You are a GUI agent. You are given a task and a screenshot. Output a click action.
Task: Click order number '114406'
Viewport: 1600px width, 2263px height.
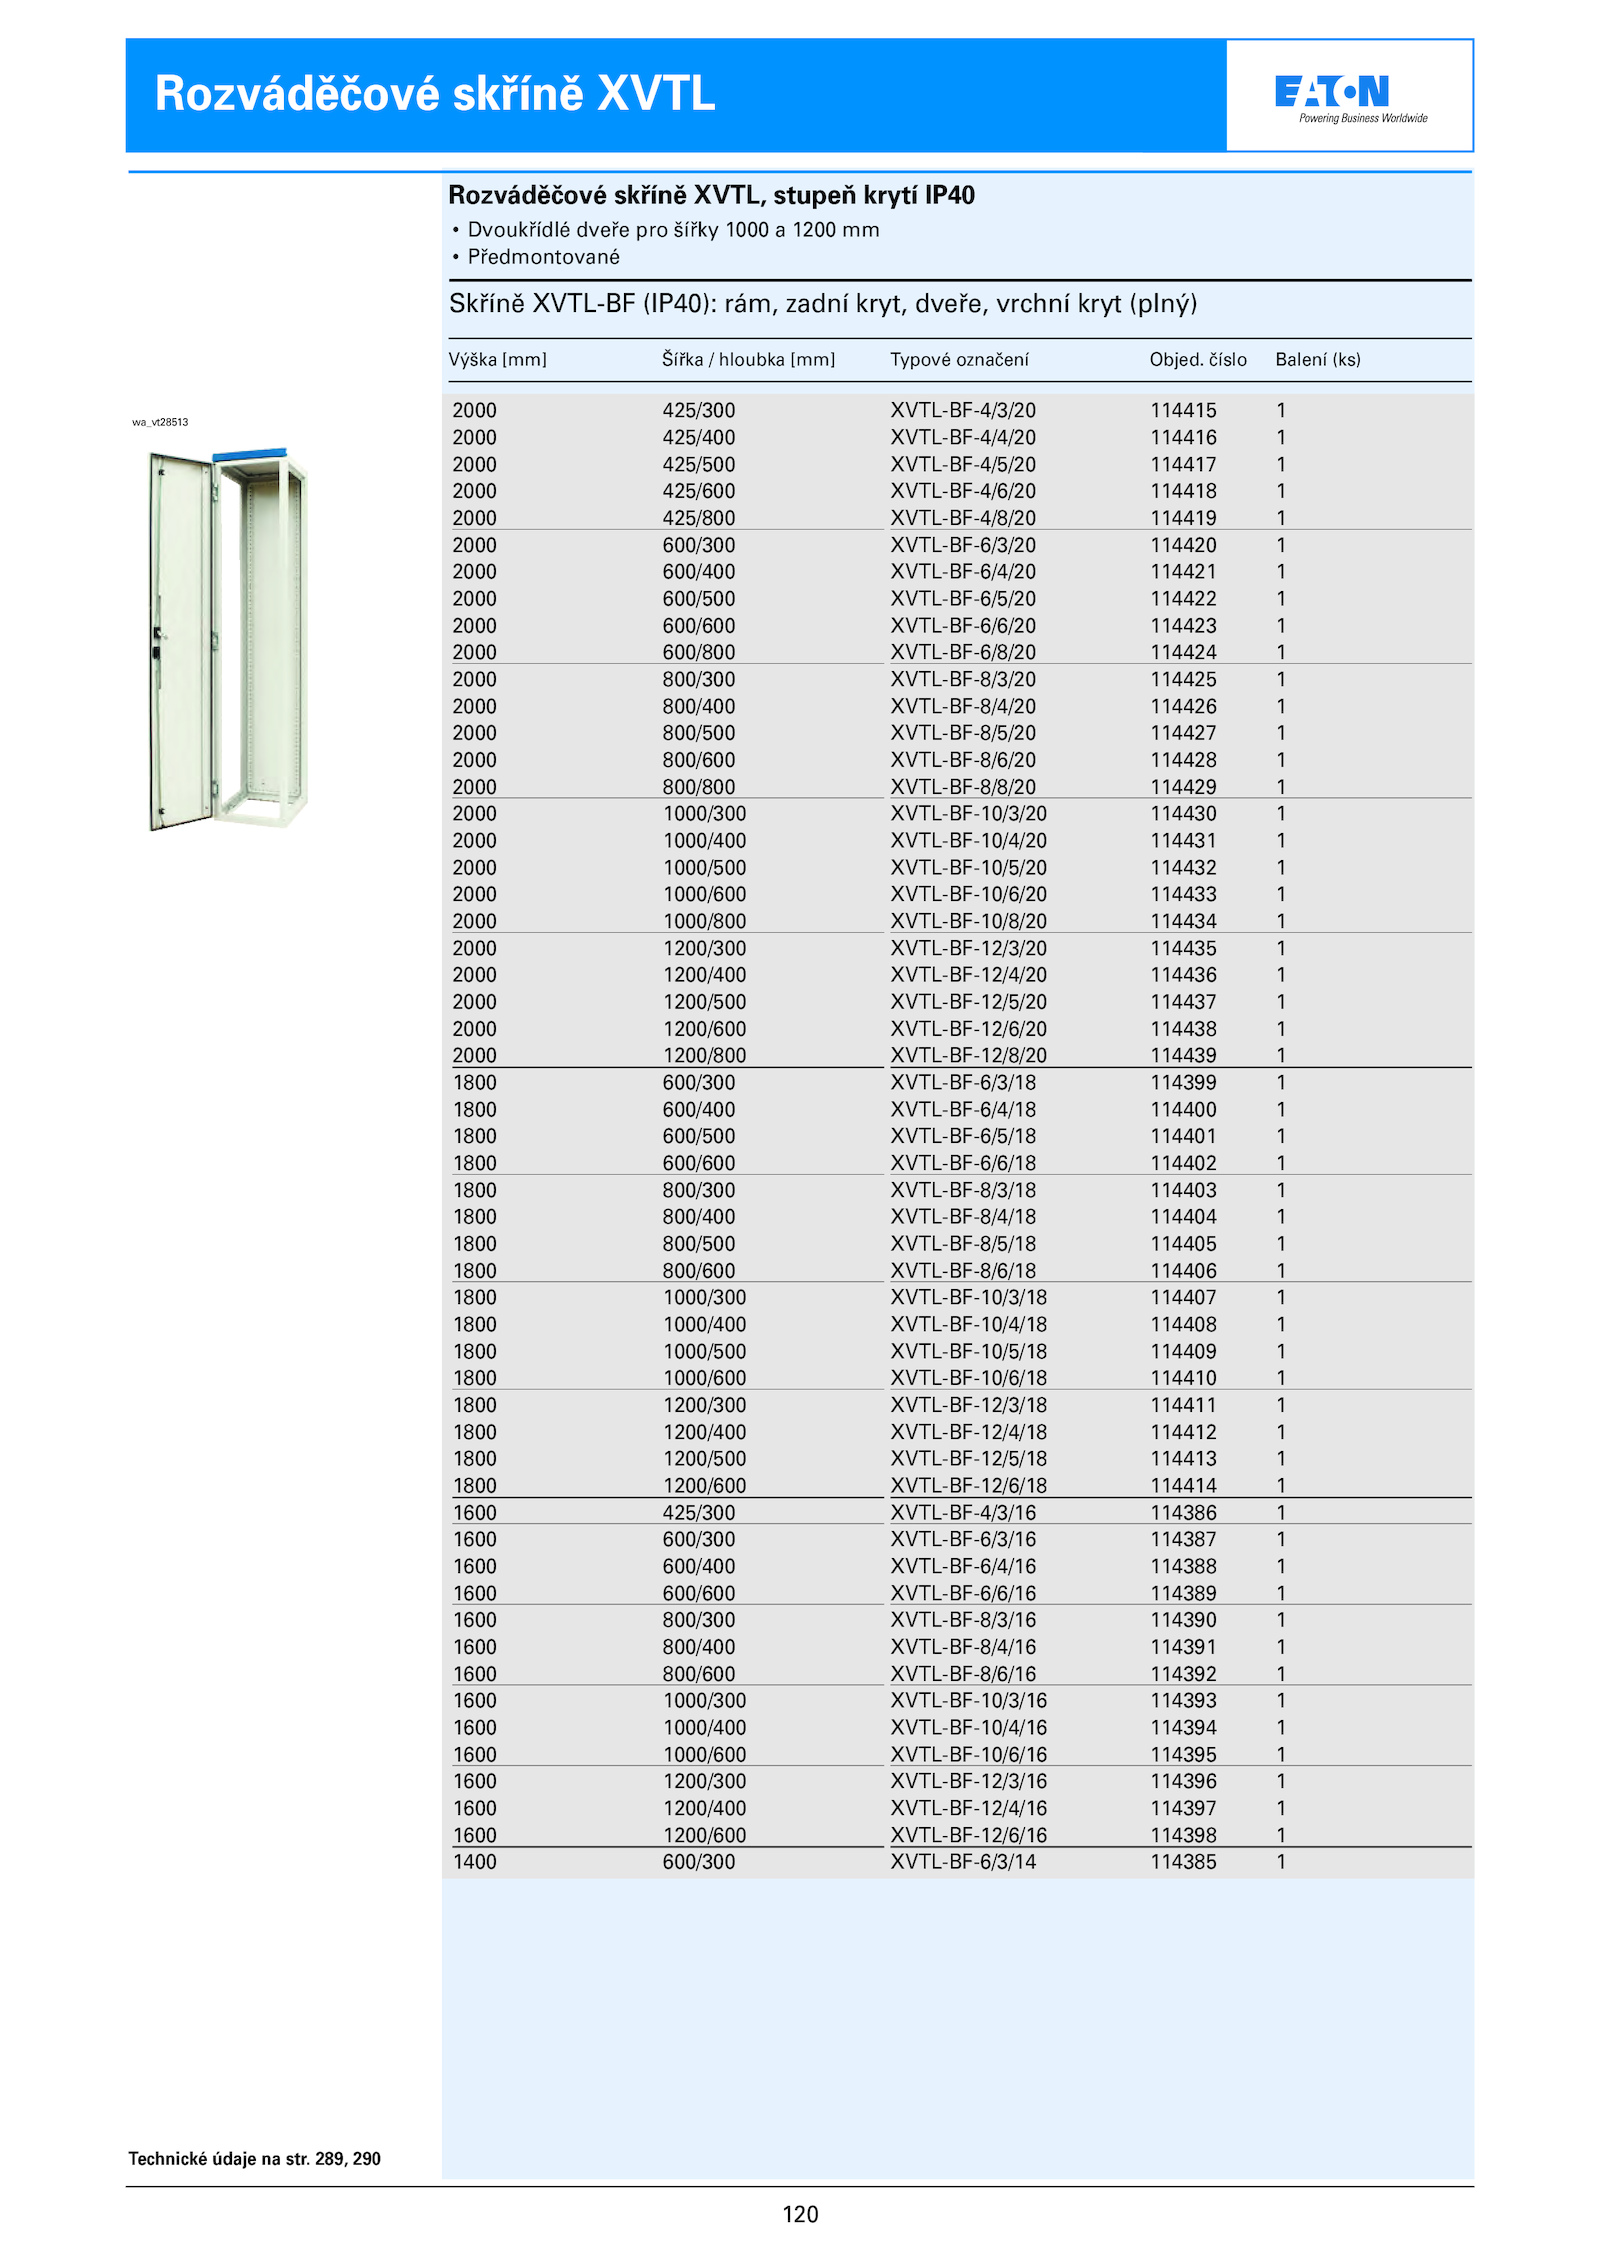[x=1183, y=1271]
